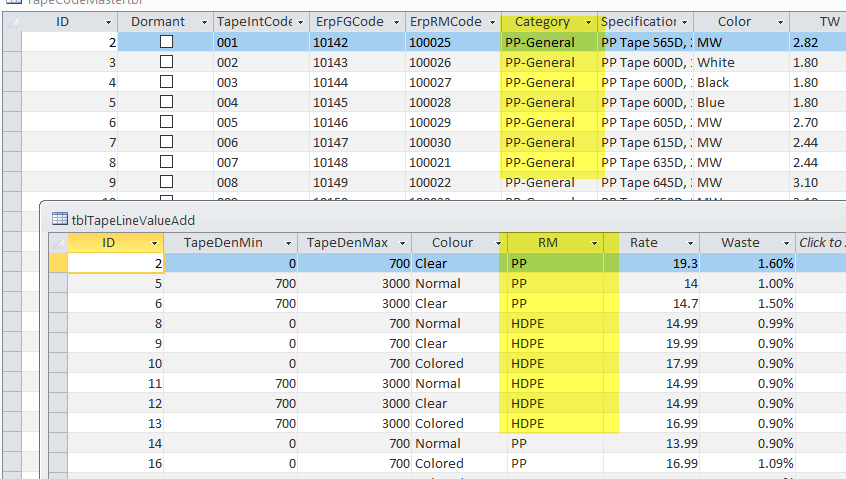846x479 pixels.
Task: Expand the RM column dropdown arrow
Action: (594, 243)
